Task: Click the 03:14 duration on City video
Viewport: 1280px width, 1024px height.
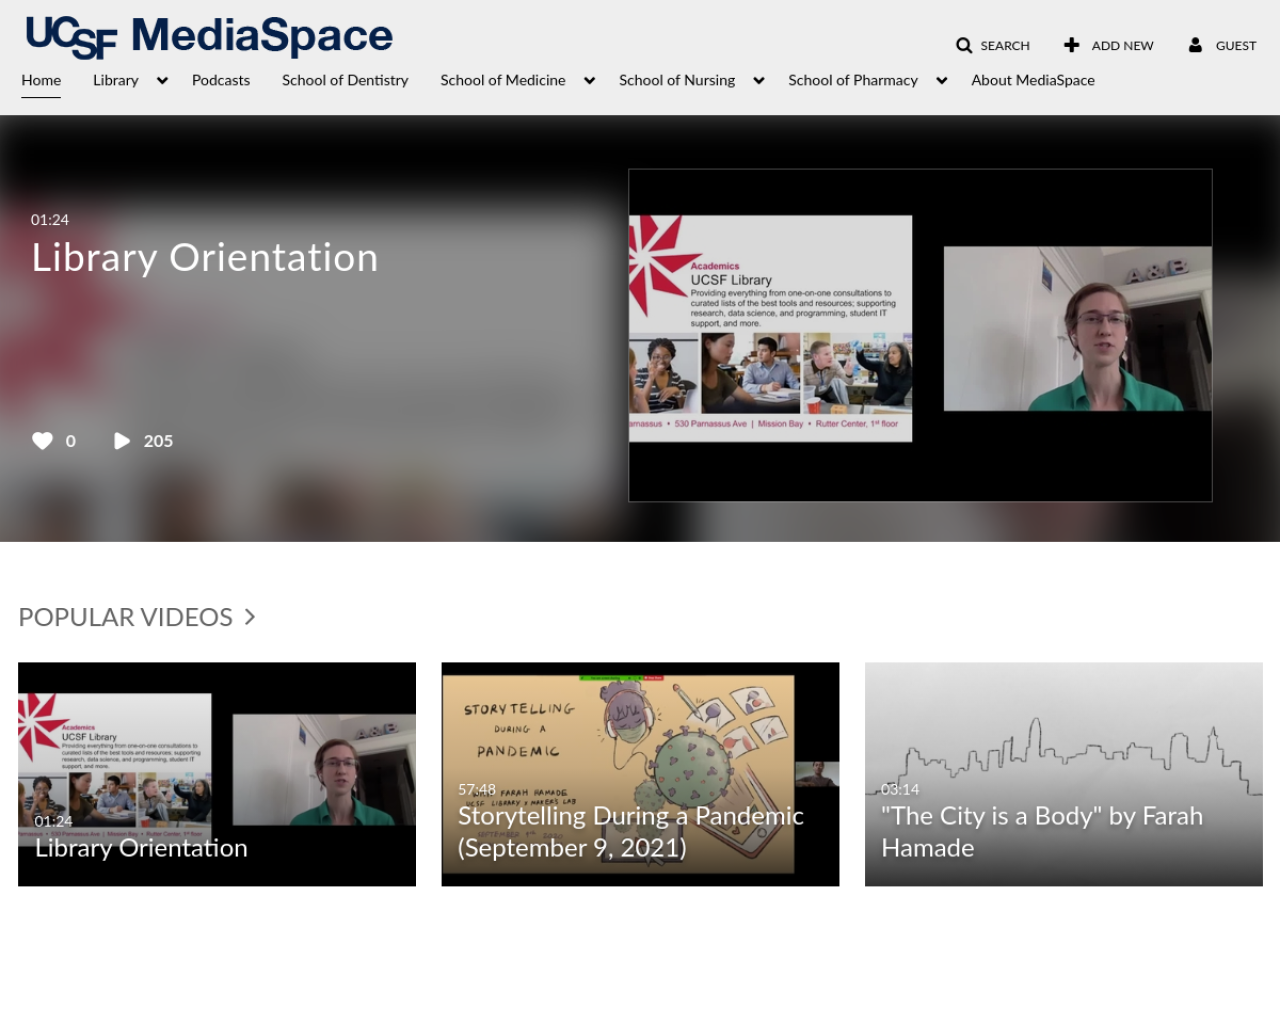Action: click(x=900, y=790)
